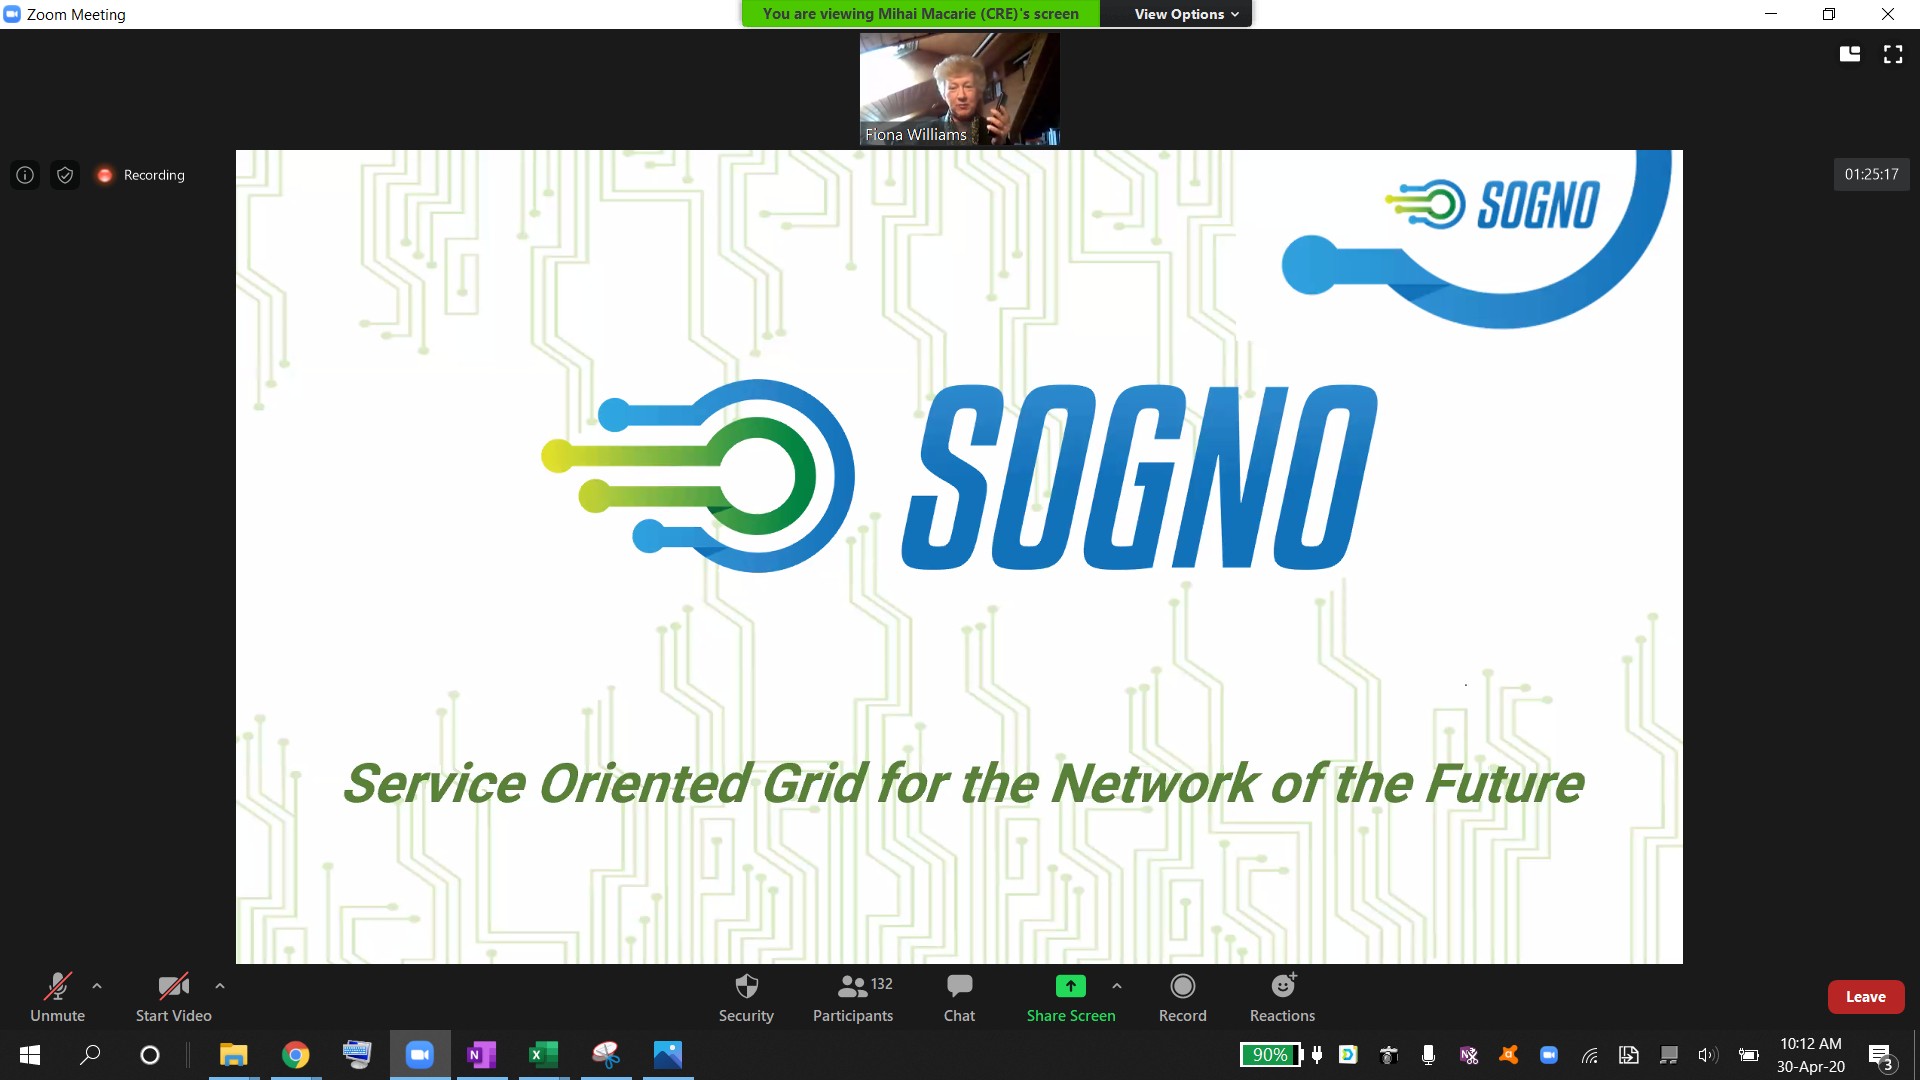Click the Share Screen button

[1070, 997]
